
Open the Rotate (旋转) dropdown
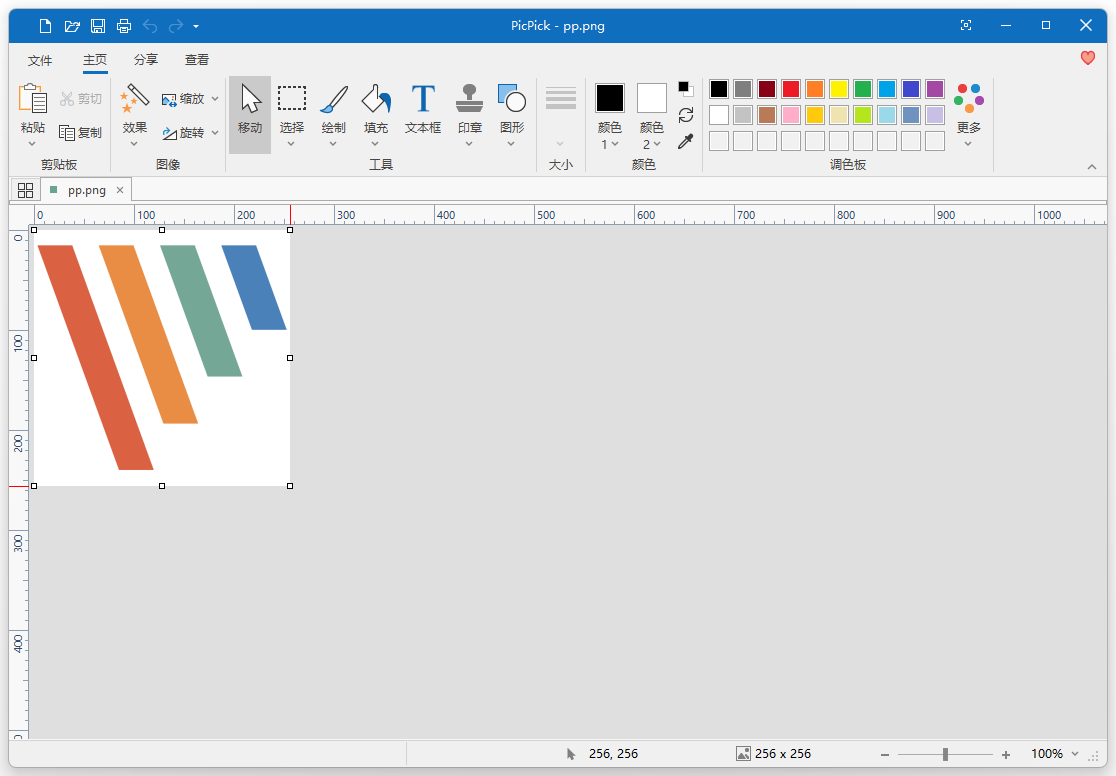coord(190,133)
